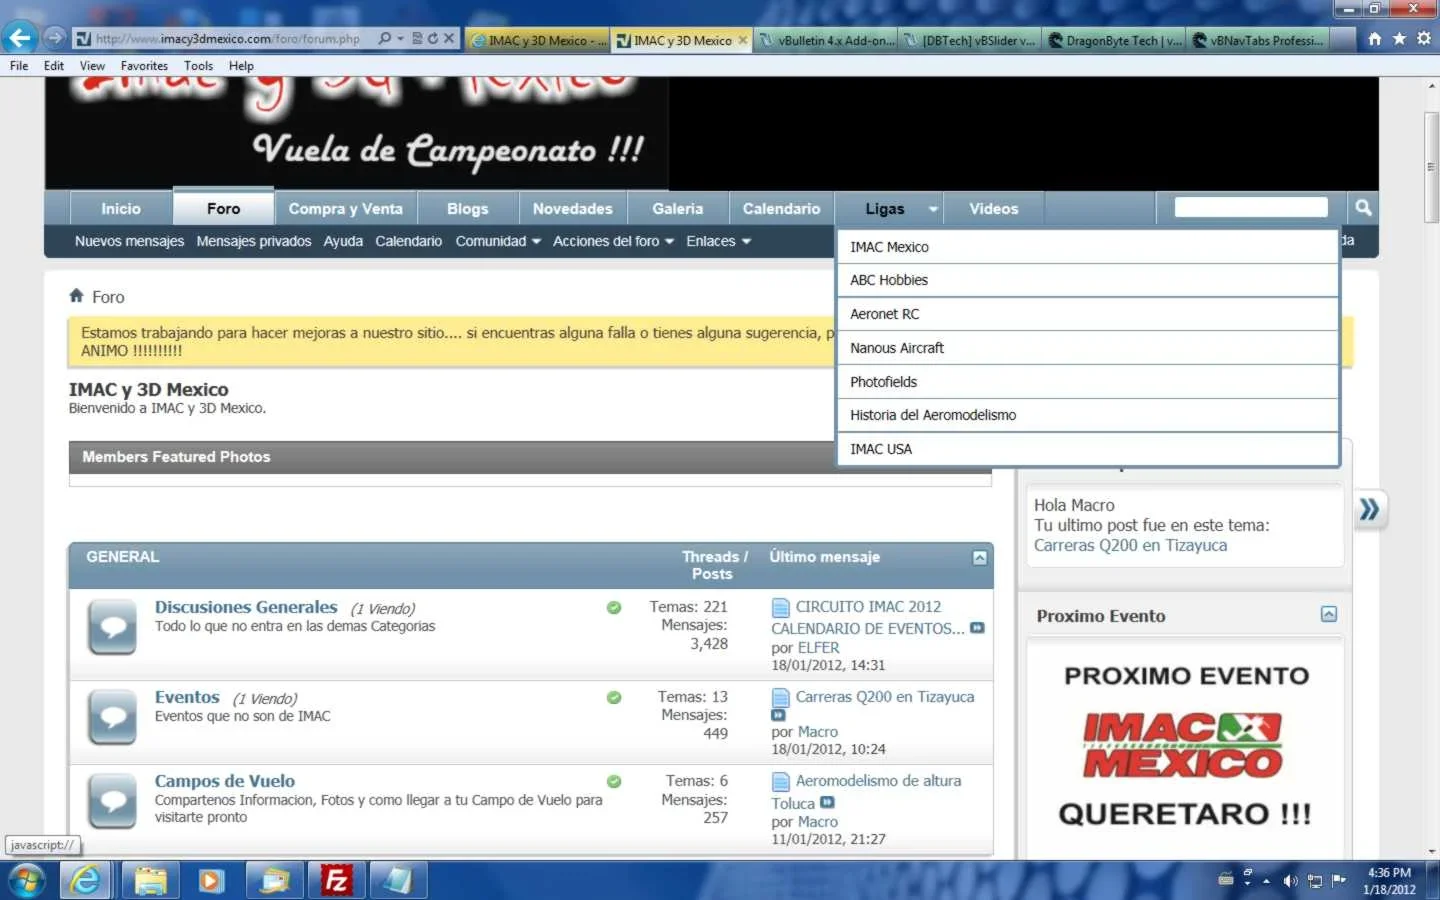Expand the Enlaces dropdown
1440x900 pixels.
point(746,241)
